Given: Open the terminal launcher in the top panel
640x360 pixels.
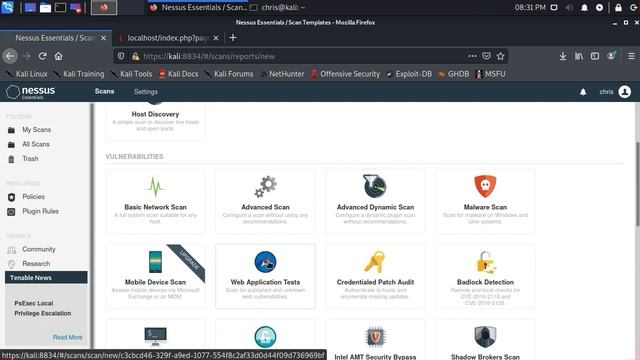Looking at the screenshot, I should tap(60, 7).
